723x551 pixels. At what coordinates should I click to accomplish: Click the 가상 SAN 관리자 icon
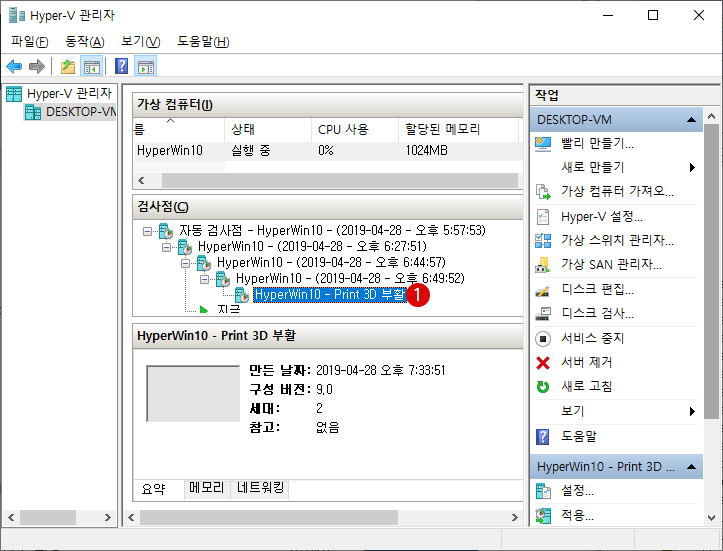[x=543, y=264]
